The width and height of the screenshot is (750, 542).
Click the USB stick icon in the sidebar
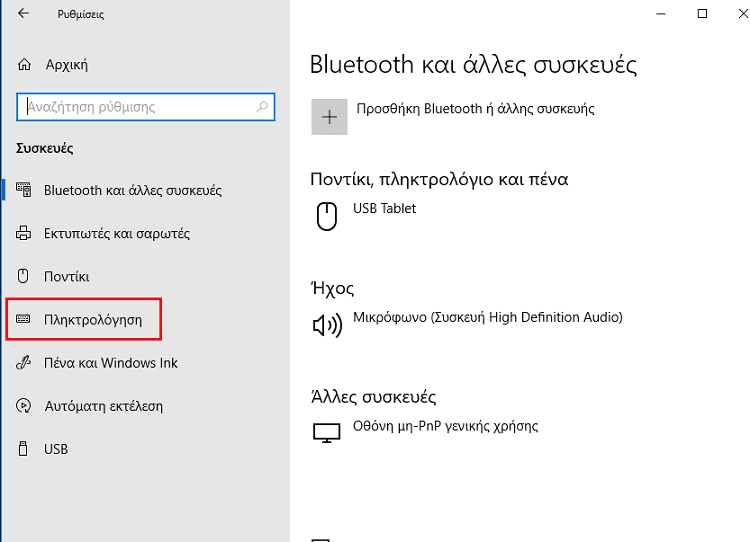pyautogui.click(x=23, y=449)
